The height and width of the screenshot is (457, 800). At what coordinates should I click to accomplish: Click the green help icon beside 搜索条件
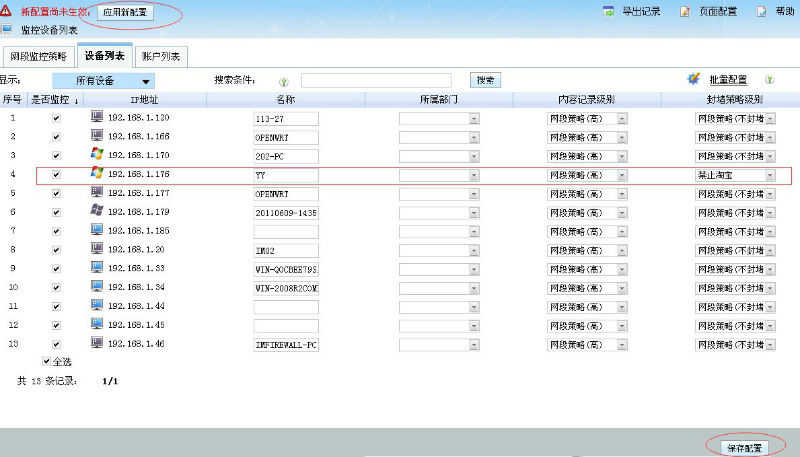coord(284,80)
